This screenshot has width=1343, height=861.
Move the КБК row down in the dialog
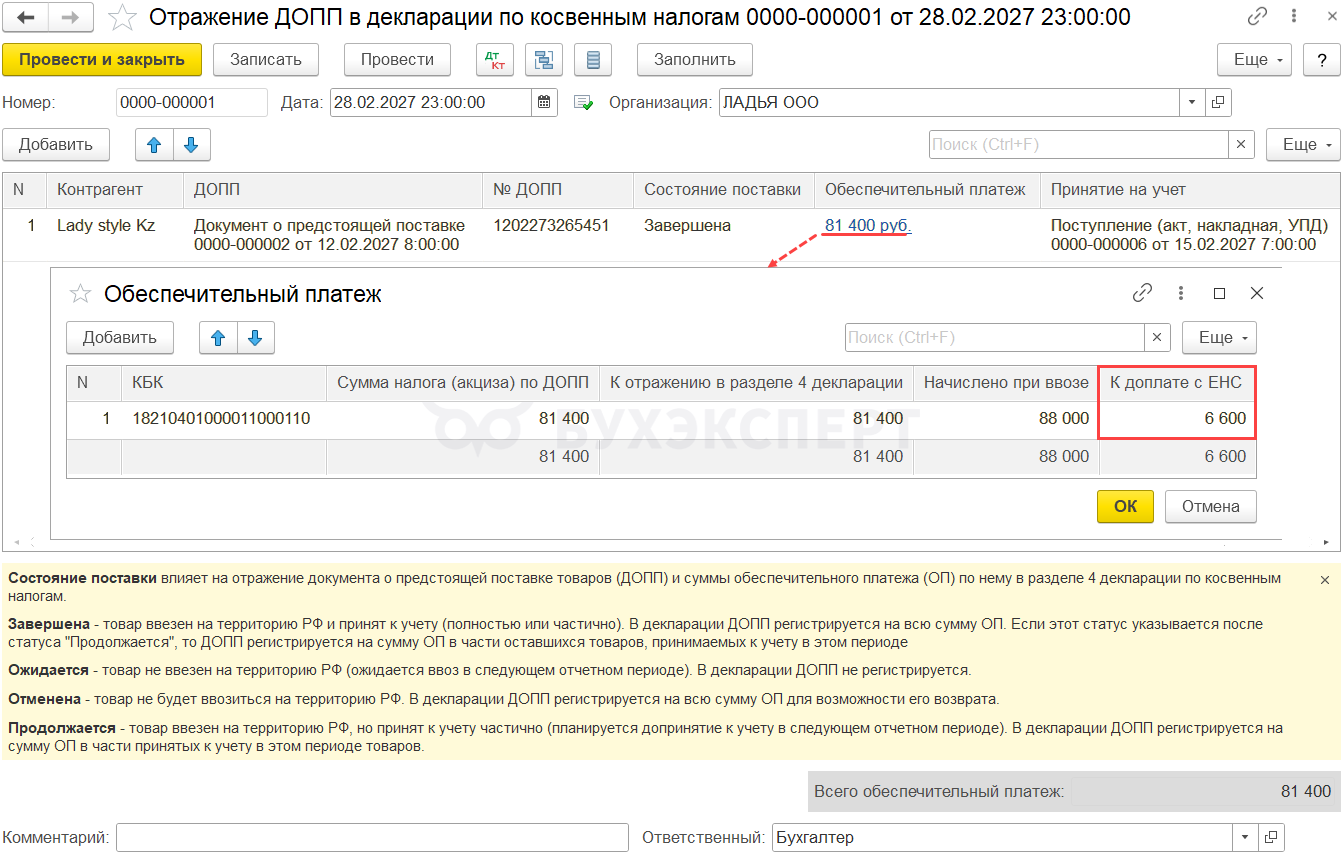point(256,338)
